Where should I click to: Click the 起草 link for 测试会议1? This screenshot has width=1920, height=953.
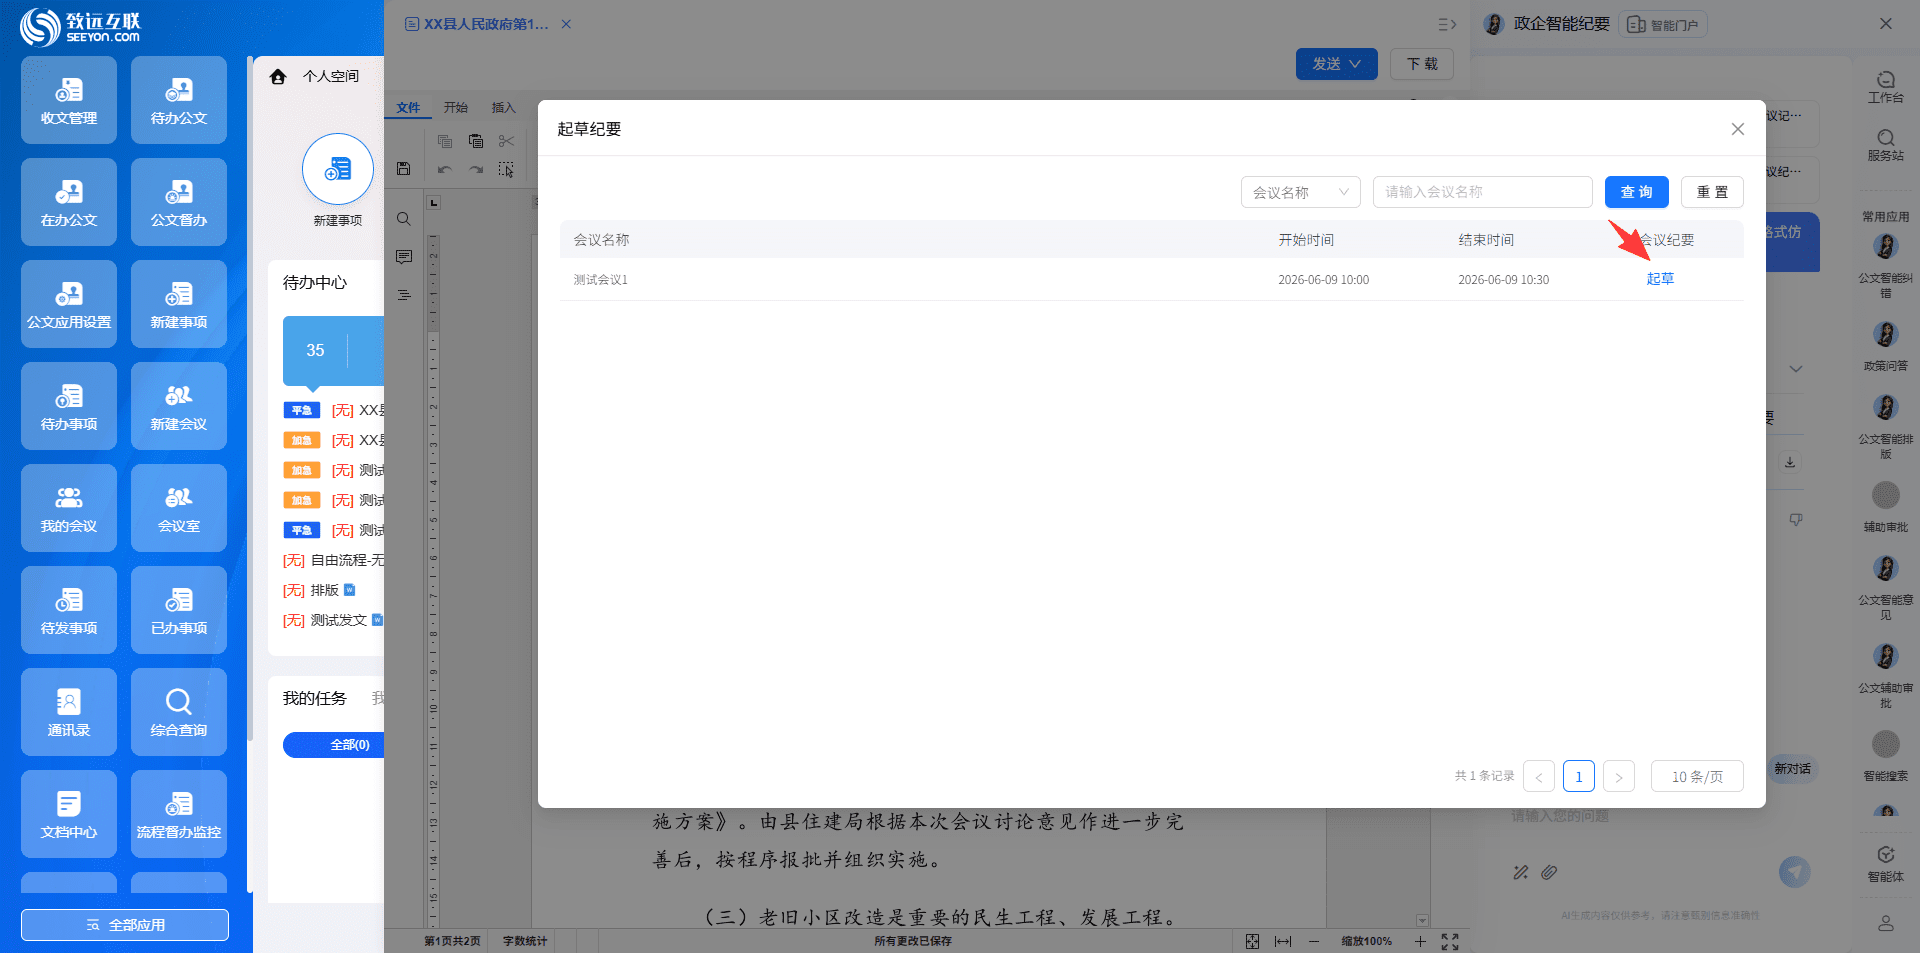click(1660, 279)
